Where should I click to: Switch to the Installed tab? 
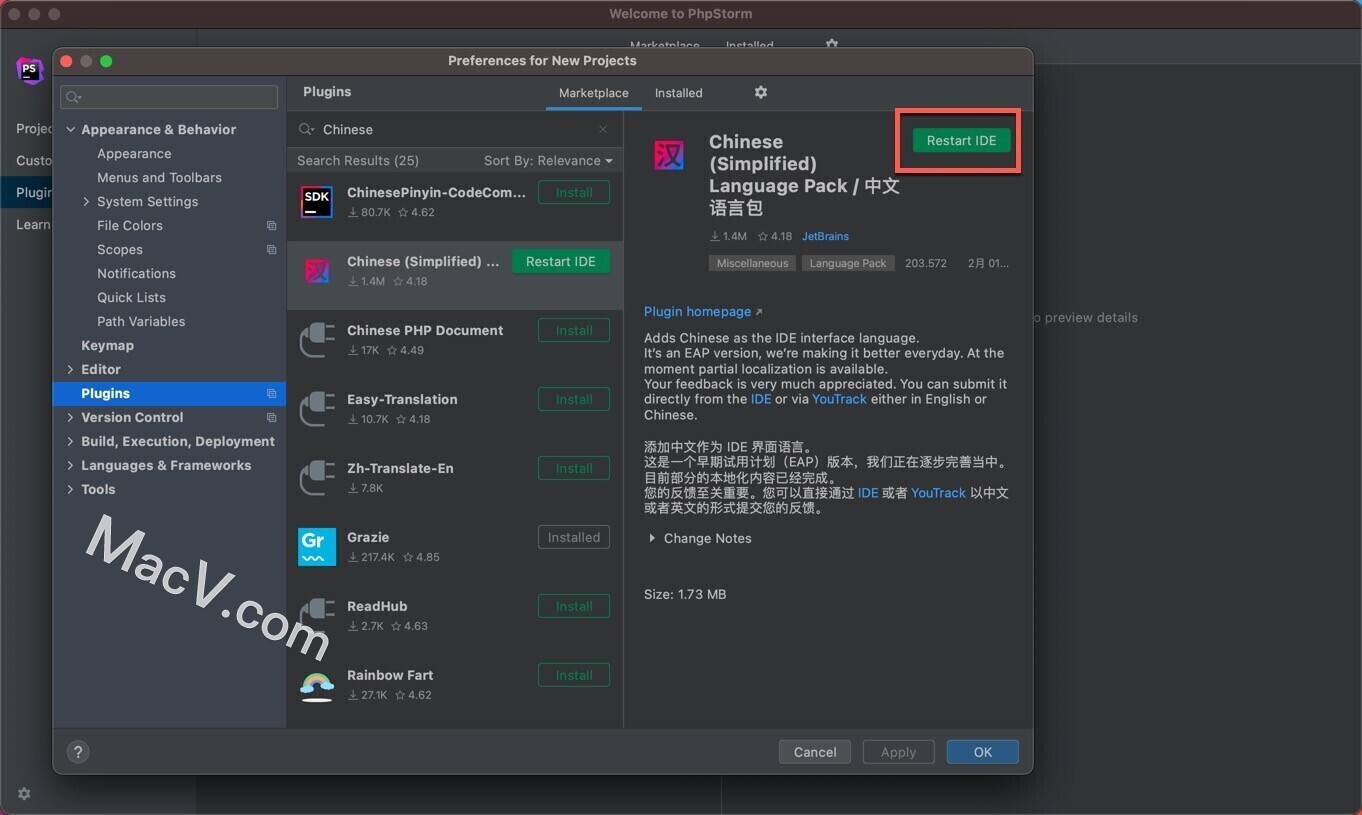(x=679, y=93)
